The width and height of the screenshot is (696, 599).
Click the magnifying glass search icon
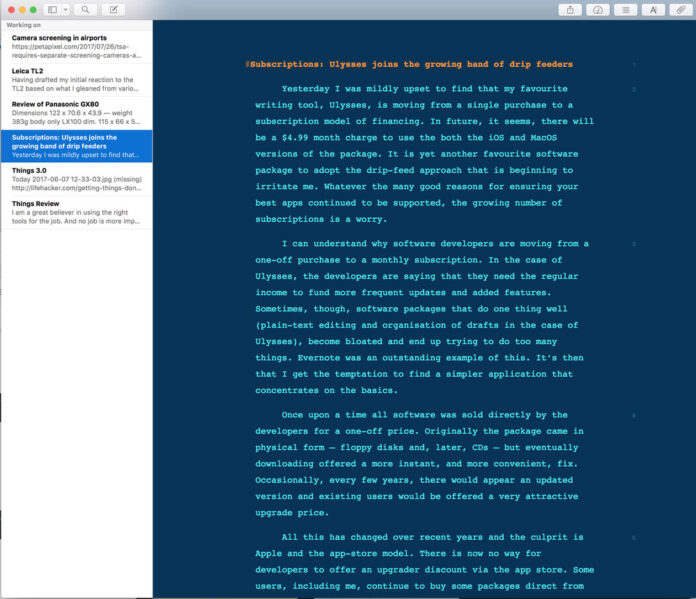[86, 9]
